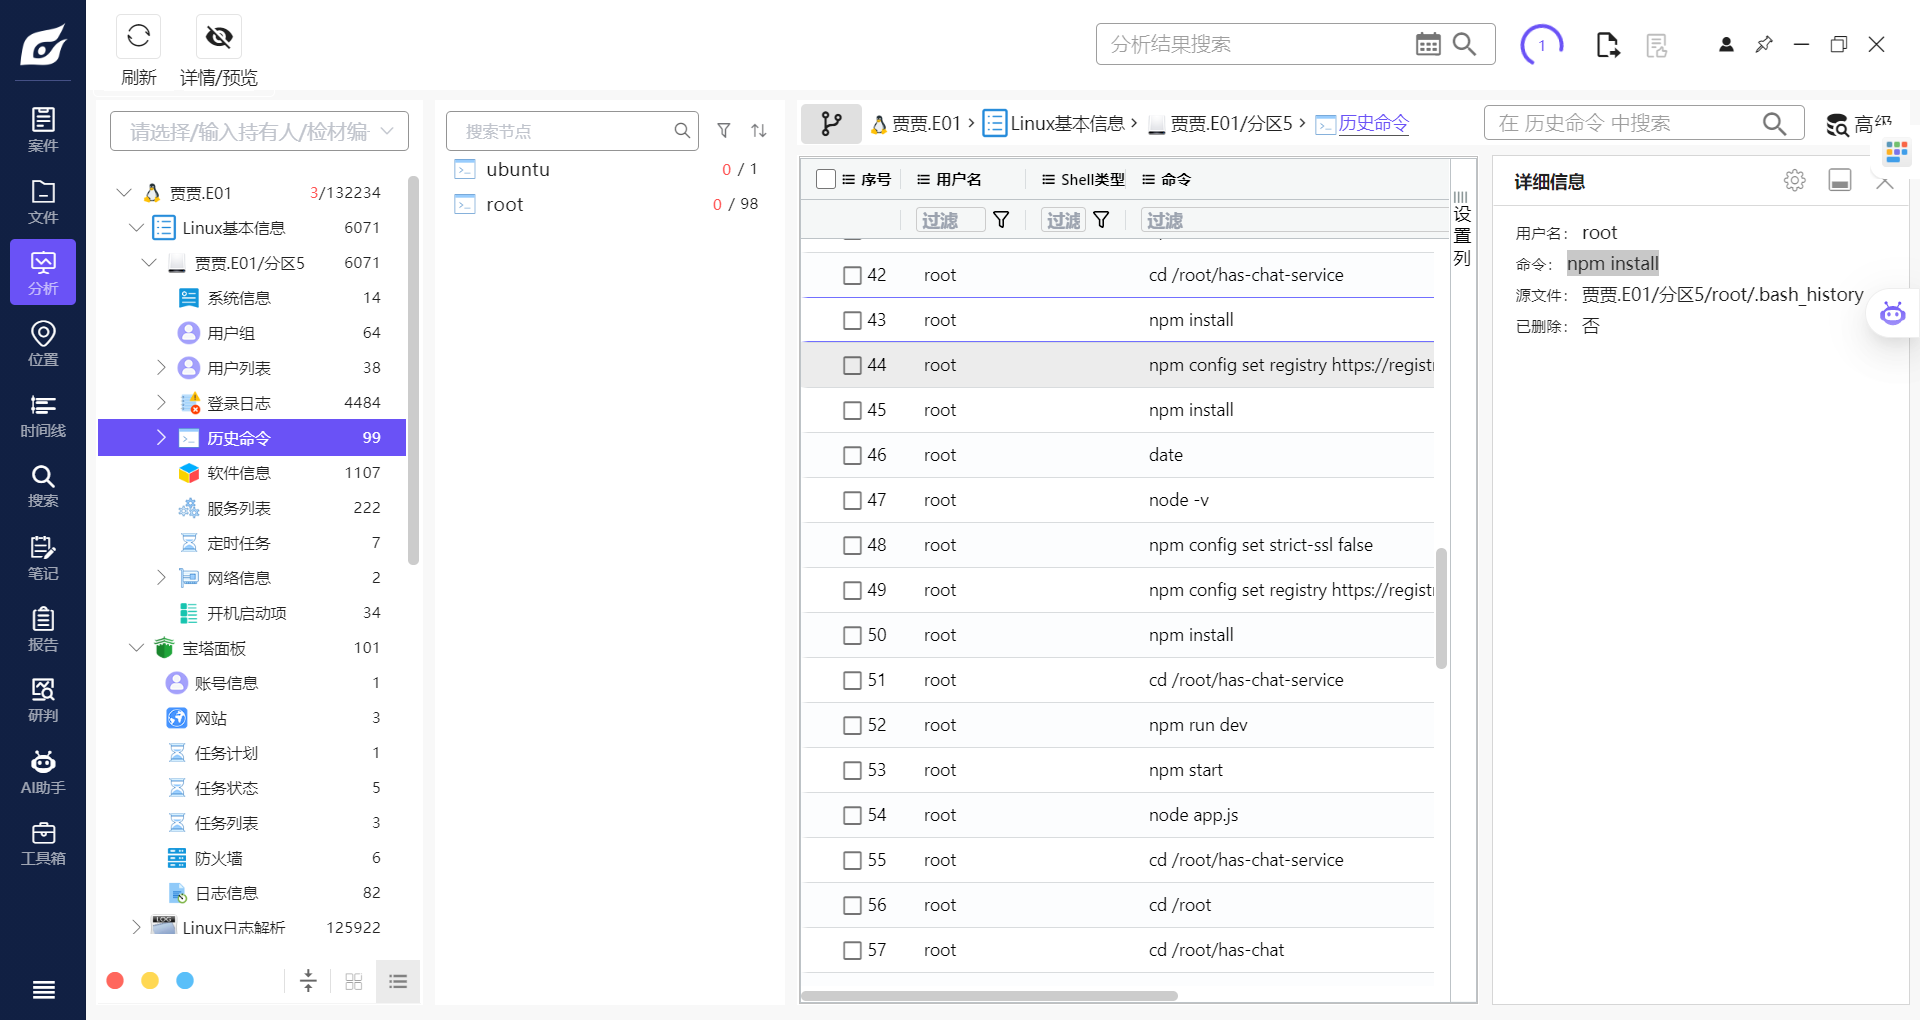Screen dimensions: 1920x1020
Task: Click the red color tag dot
Action: 115,981
